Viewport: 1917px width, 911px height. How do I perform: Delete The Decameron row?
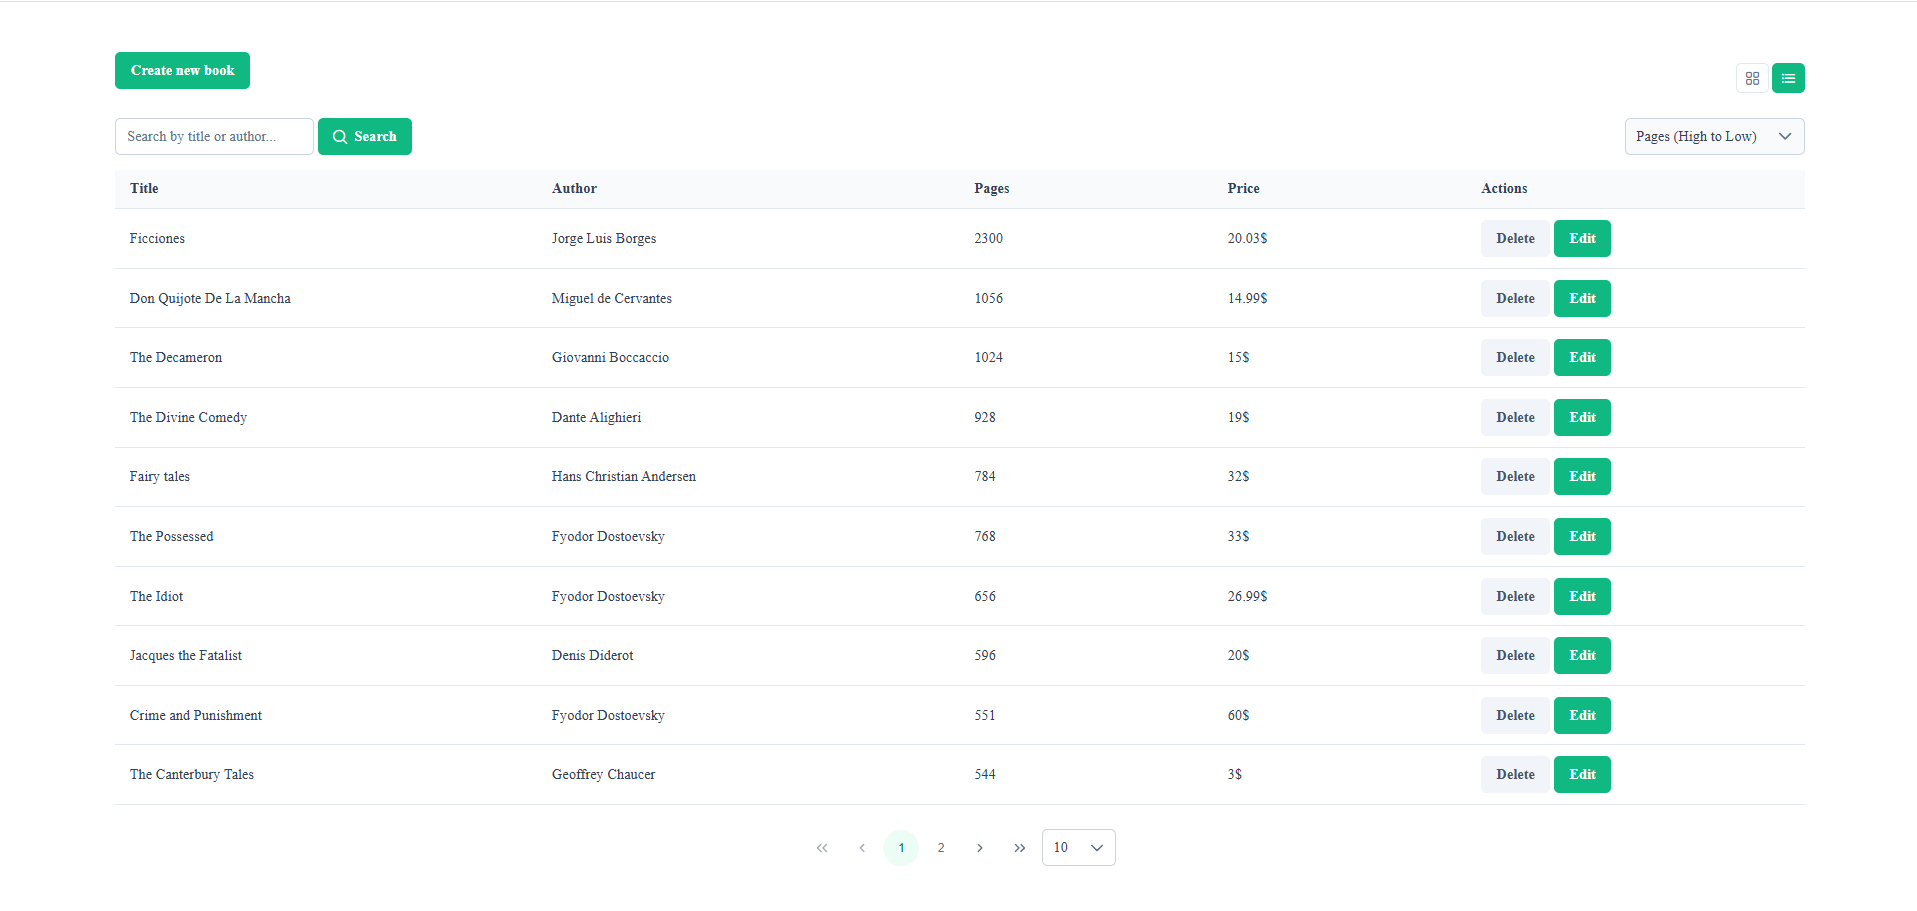pos(1515,358)
